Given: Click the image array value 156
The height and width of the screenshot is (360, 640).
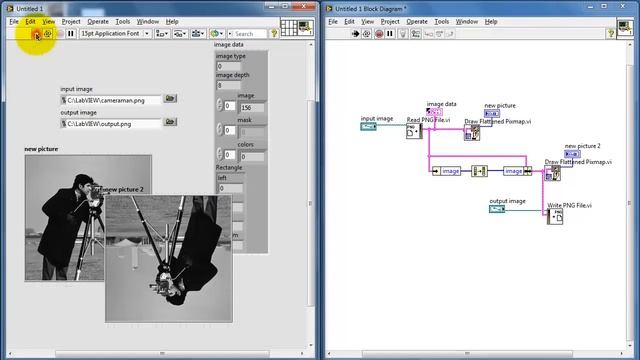Looking at the screenshot, I should click(x=252, y=108).
